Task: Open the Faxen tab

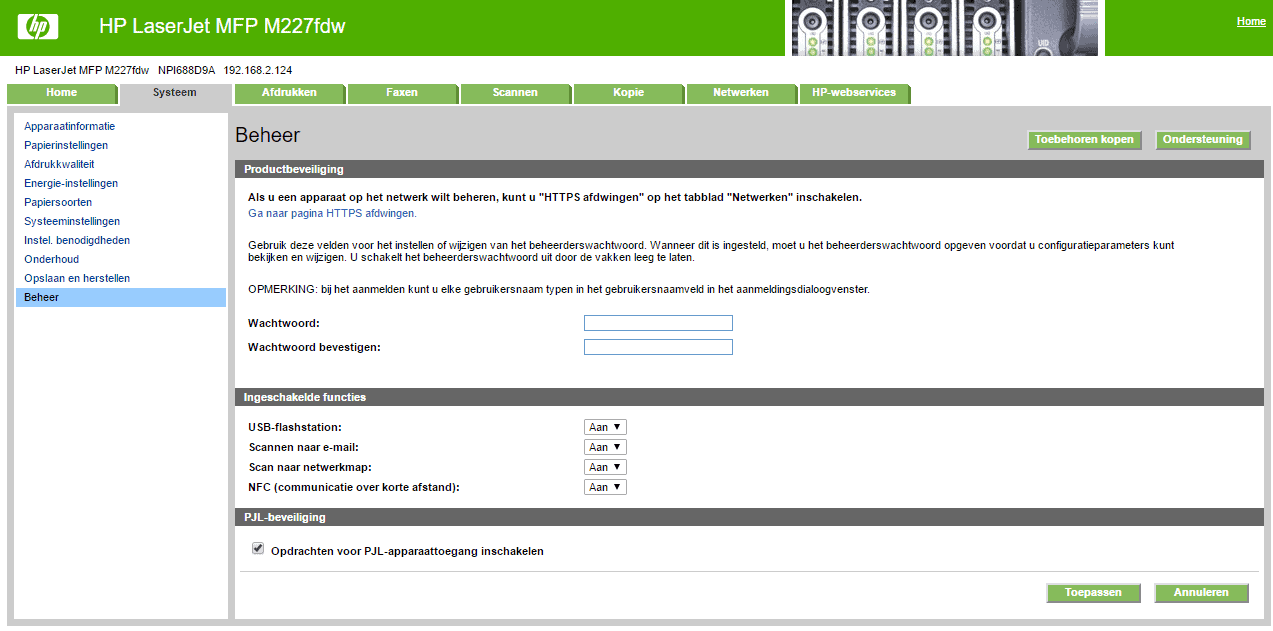Action: click(402, 93)
